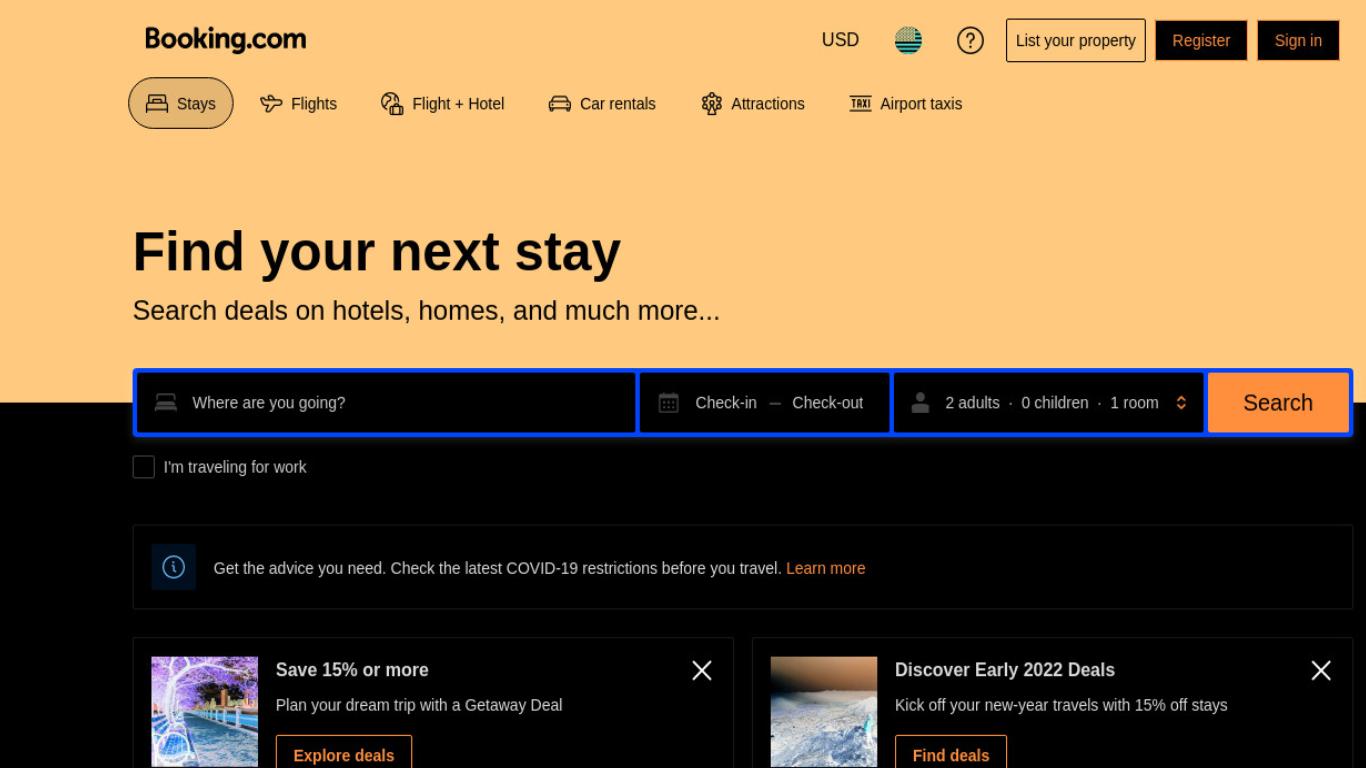Open the Check-out date picker
Image resolution: width=1366 pixels, height=768 pixels.
[827, 402]
